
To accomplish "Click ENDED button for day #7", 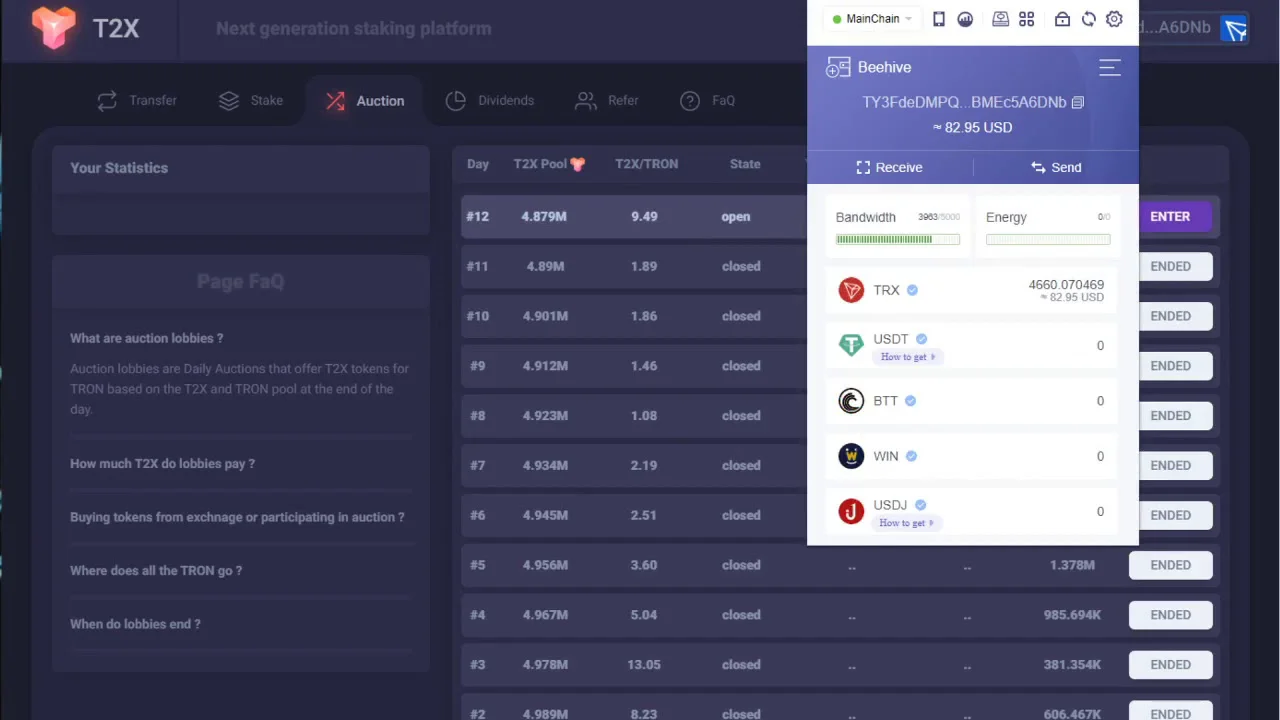I will (x=1171, y=465).
